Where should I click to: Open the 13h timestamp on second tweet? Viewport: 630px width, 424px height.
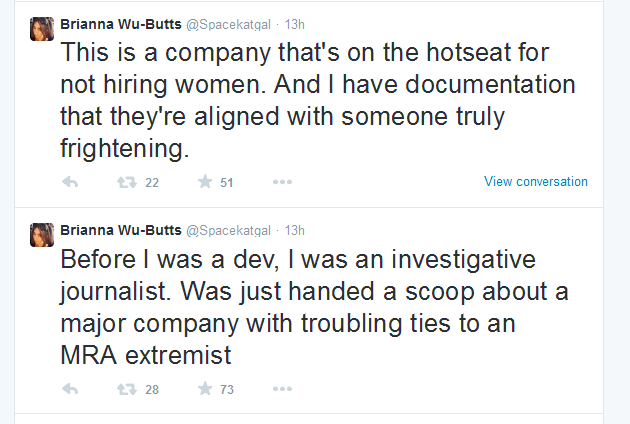[295, 231]
